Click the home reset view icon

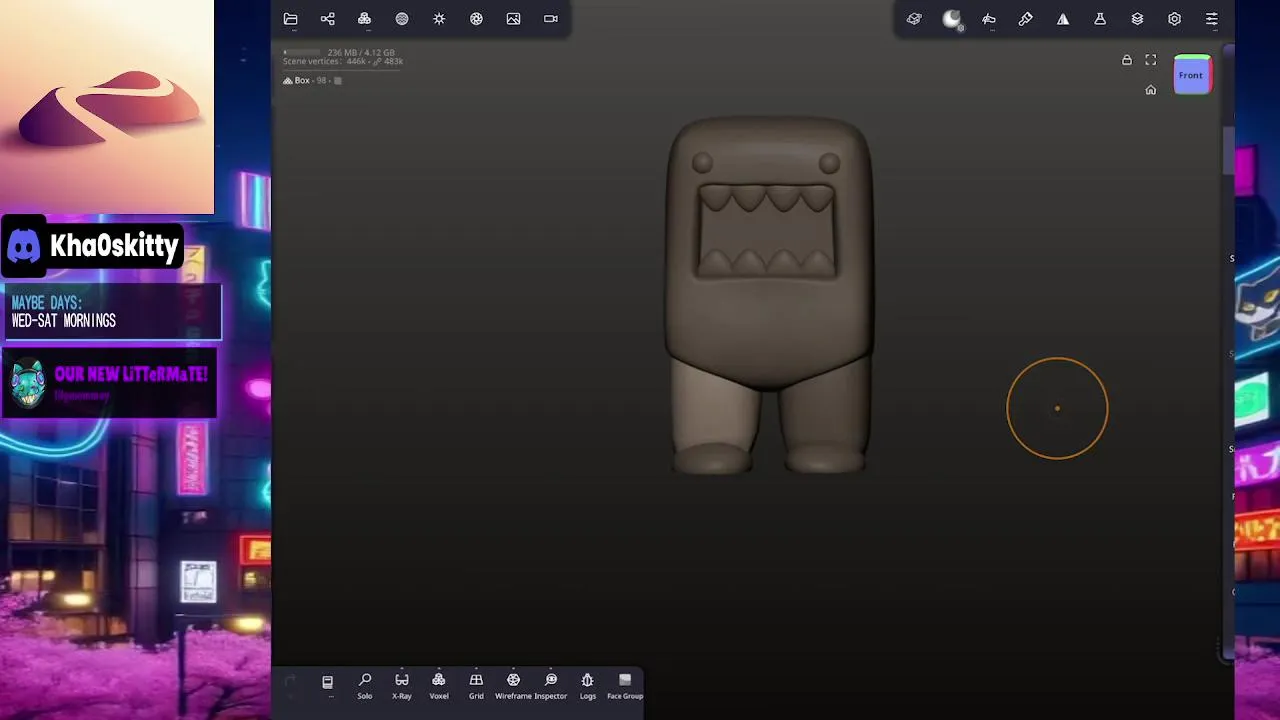pyautogui.click(x=1151, y=90)
